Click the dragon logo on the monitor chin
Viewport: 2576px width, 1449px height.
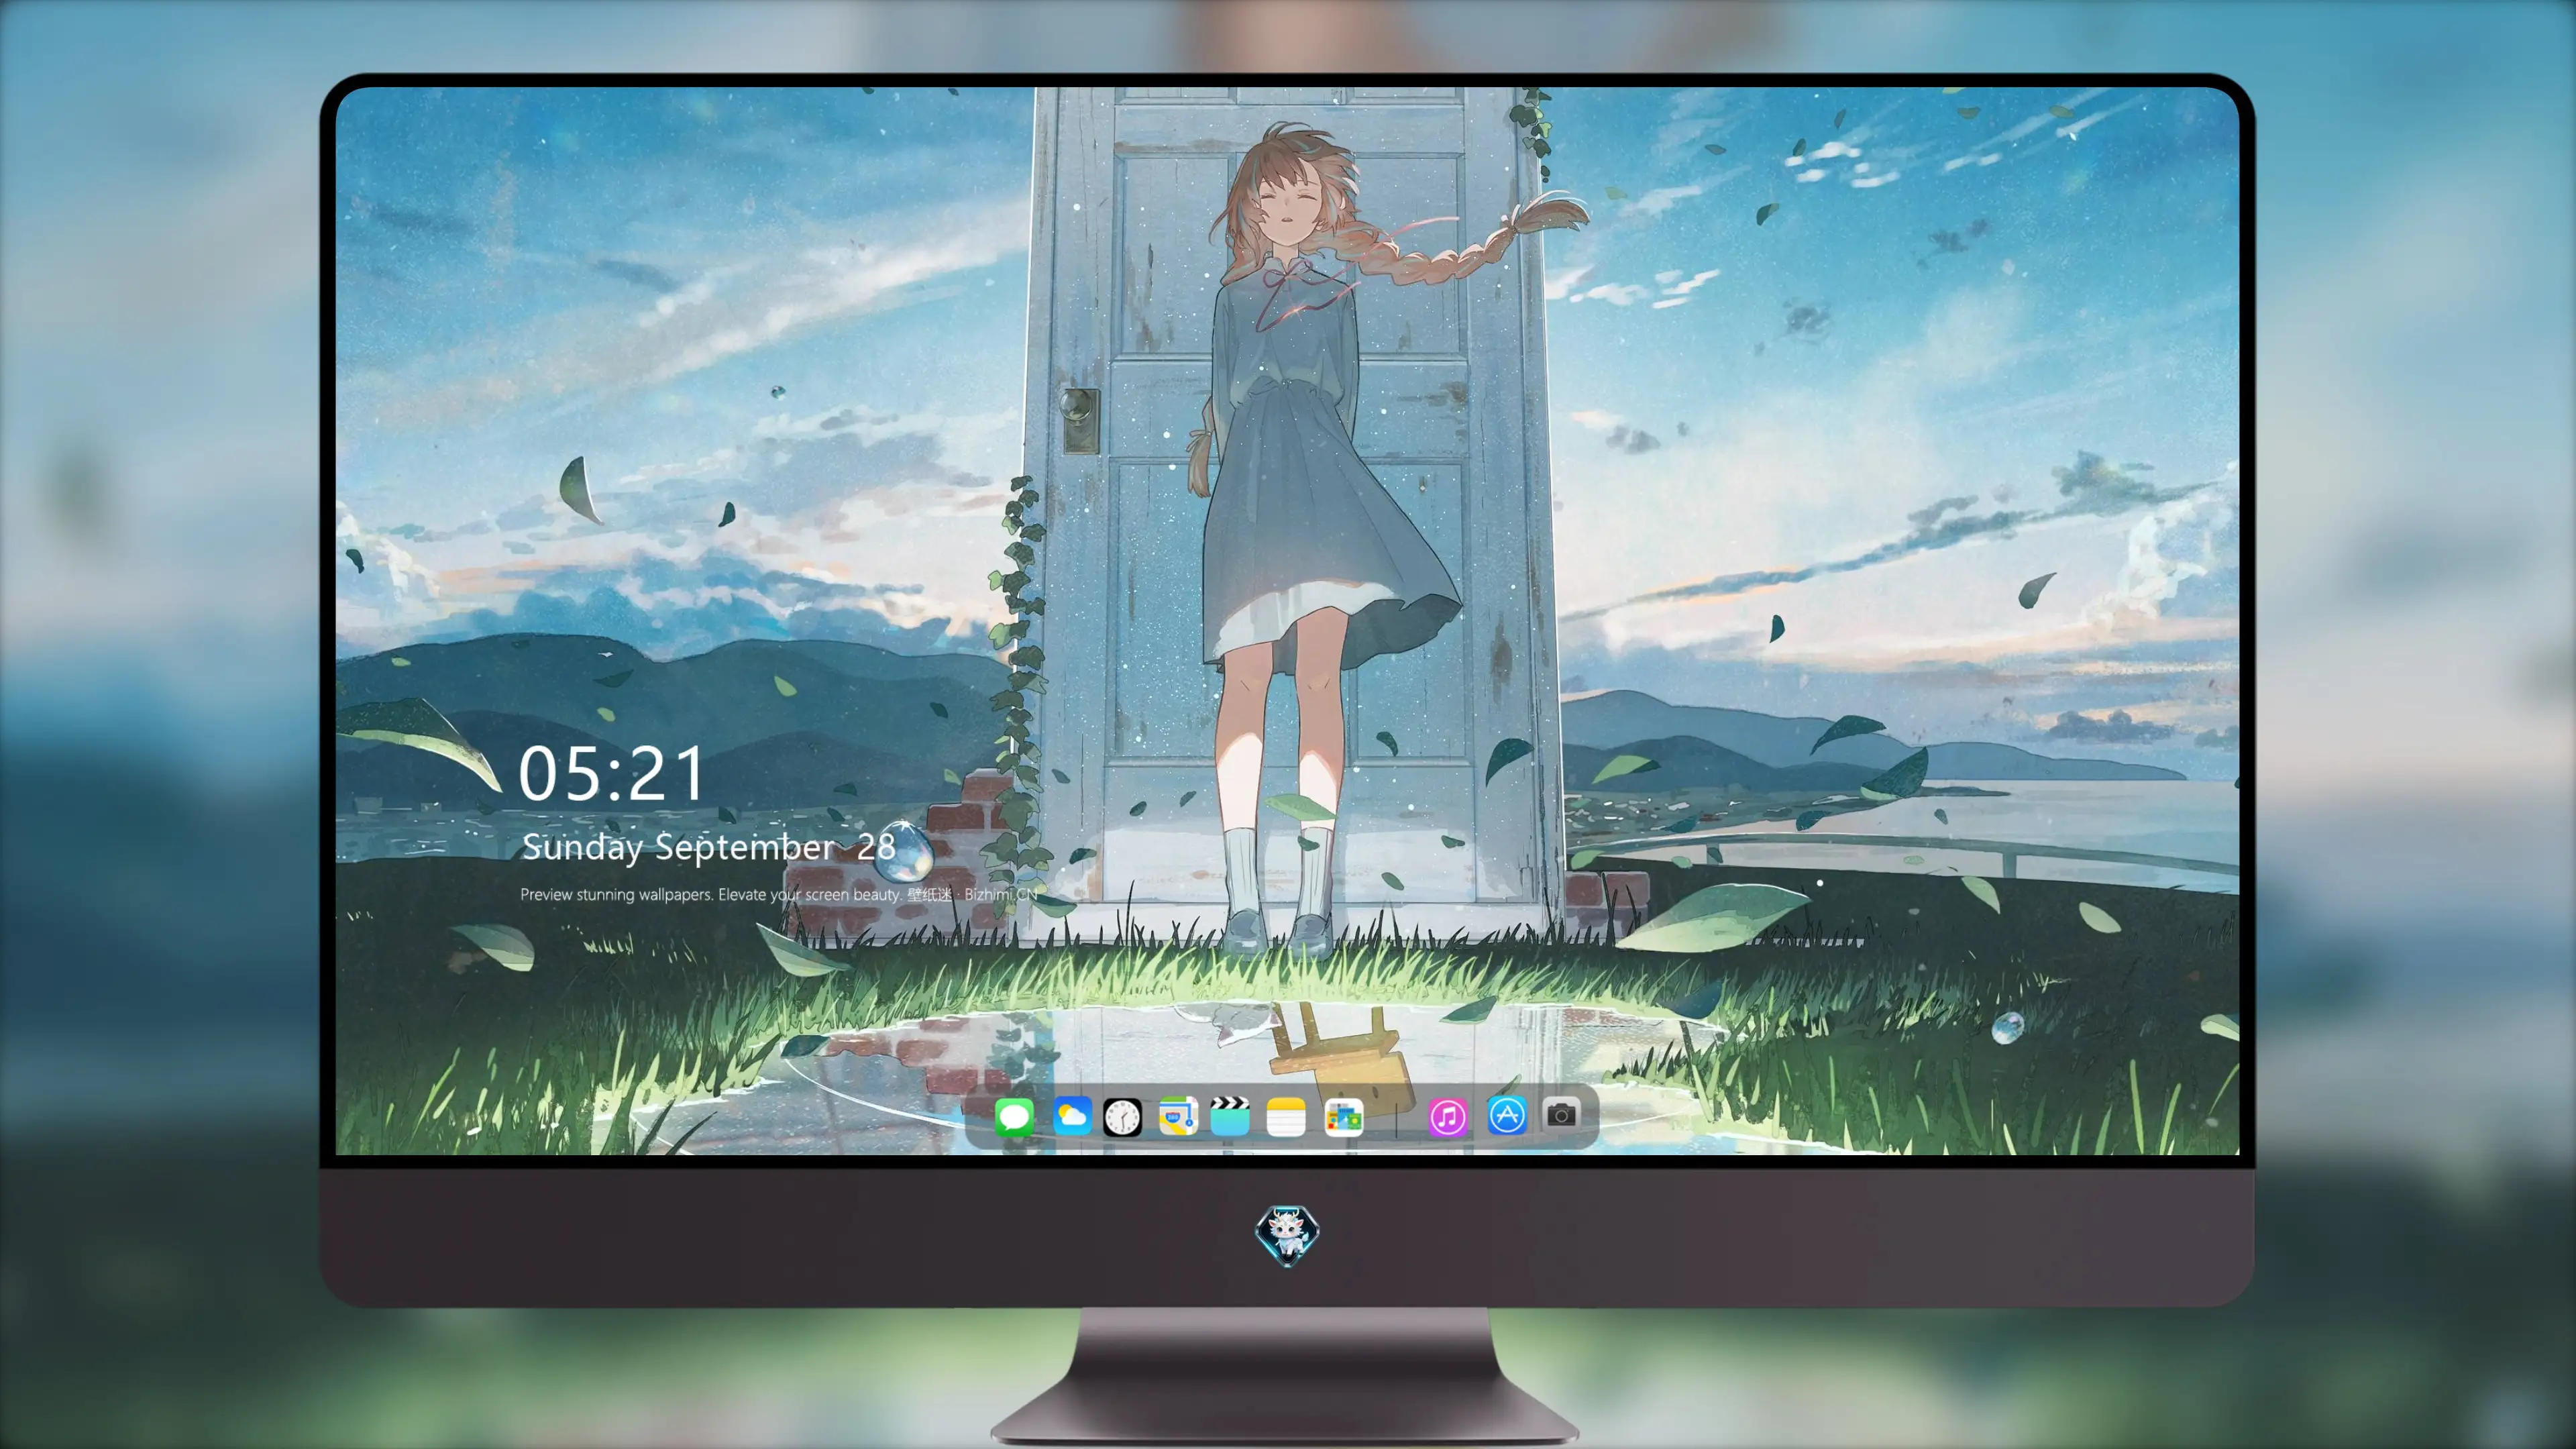coord(1287,1235)
